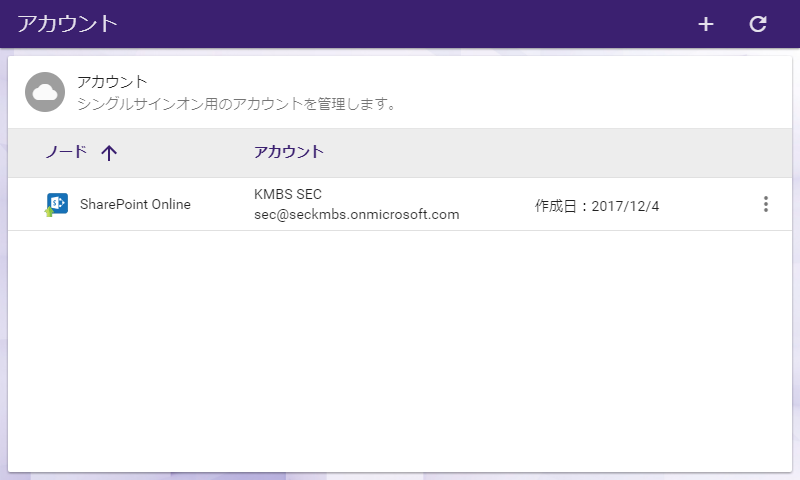Viewport: 800px width, 480px height.
Task: Click the アカウント title in purple header
Action: click(x=67, y=24)
